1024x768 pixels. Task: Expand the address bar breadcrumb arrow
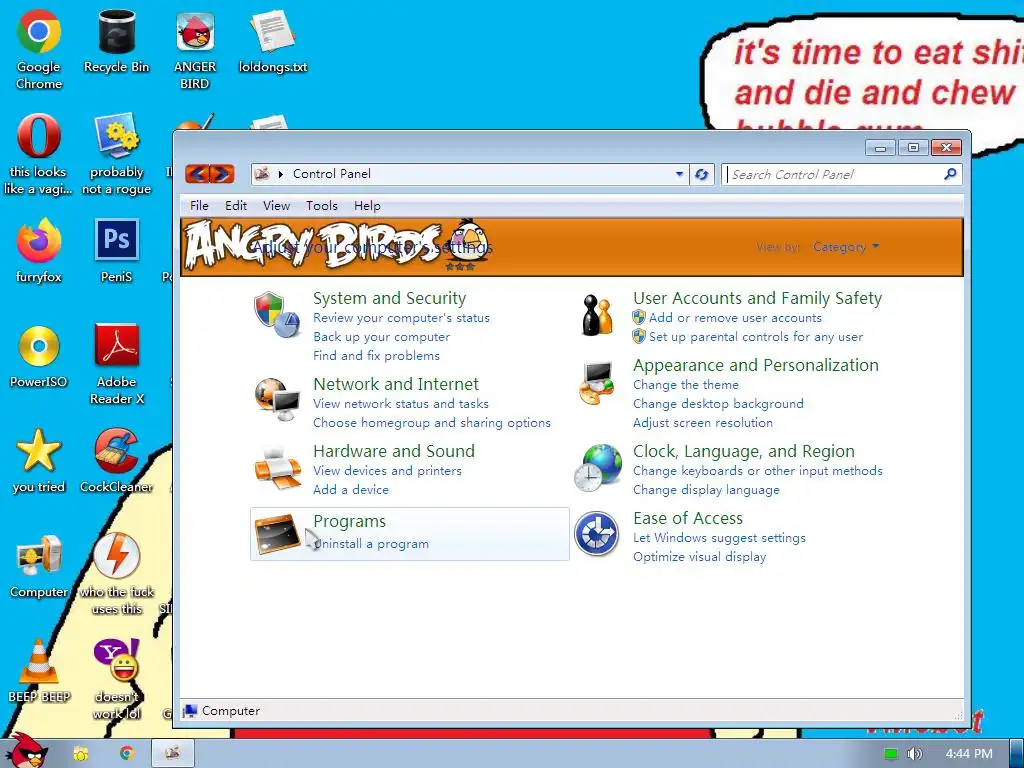(281, 174)
